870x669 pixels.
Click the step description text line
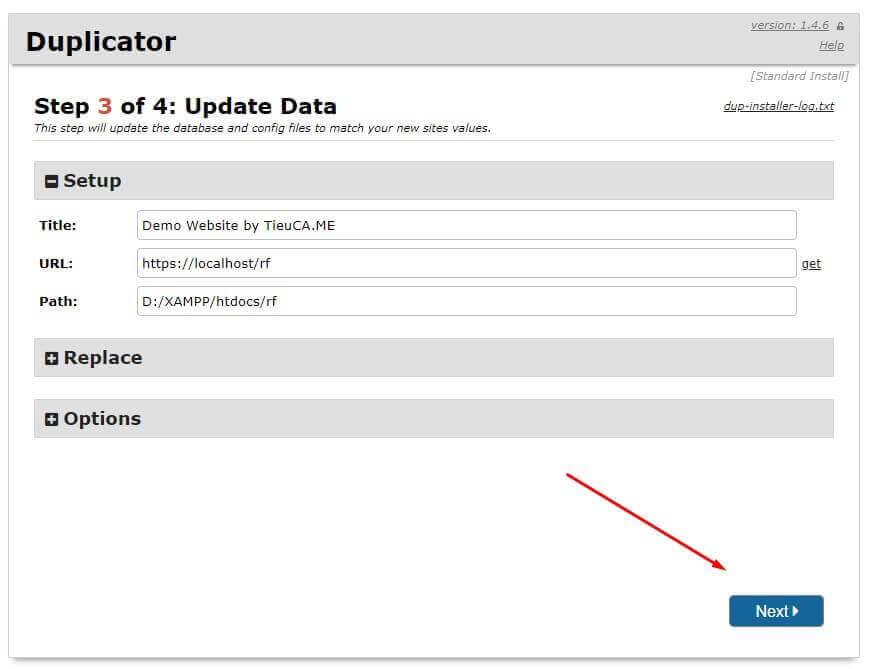coord(262,128)
